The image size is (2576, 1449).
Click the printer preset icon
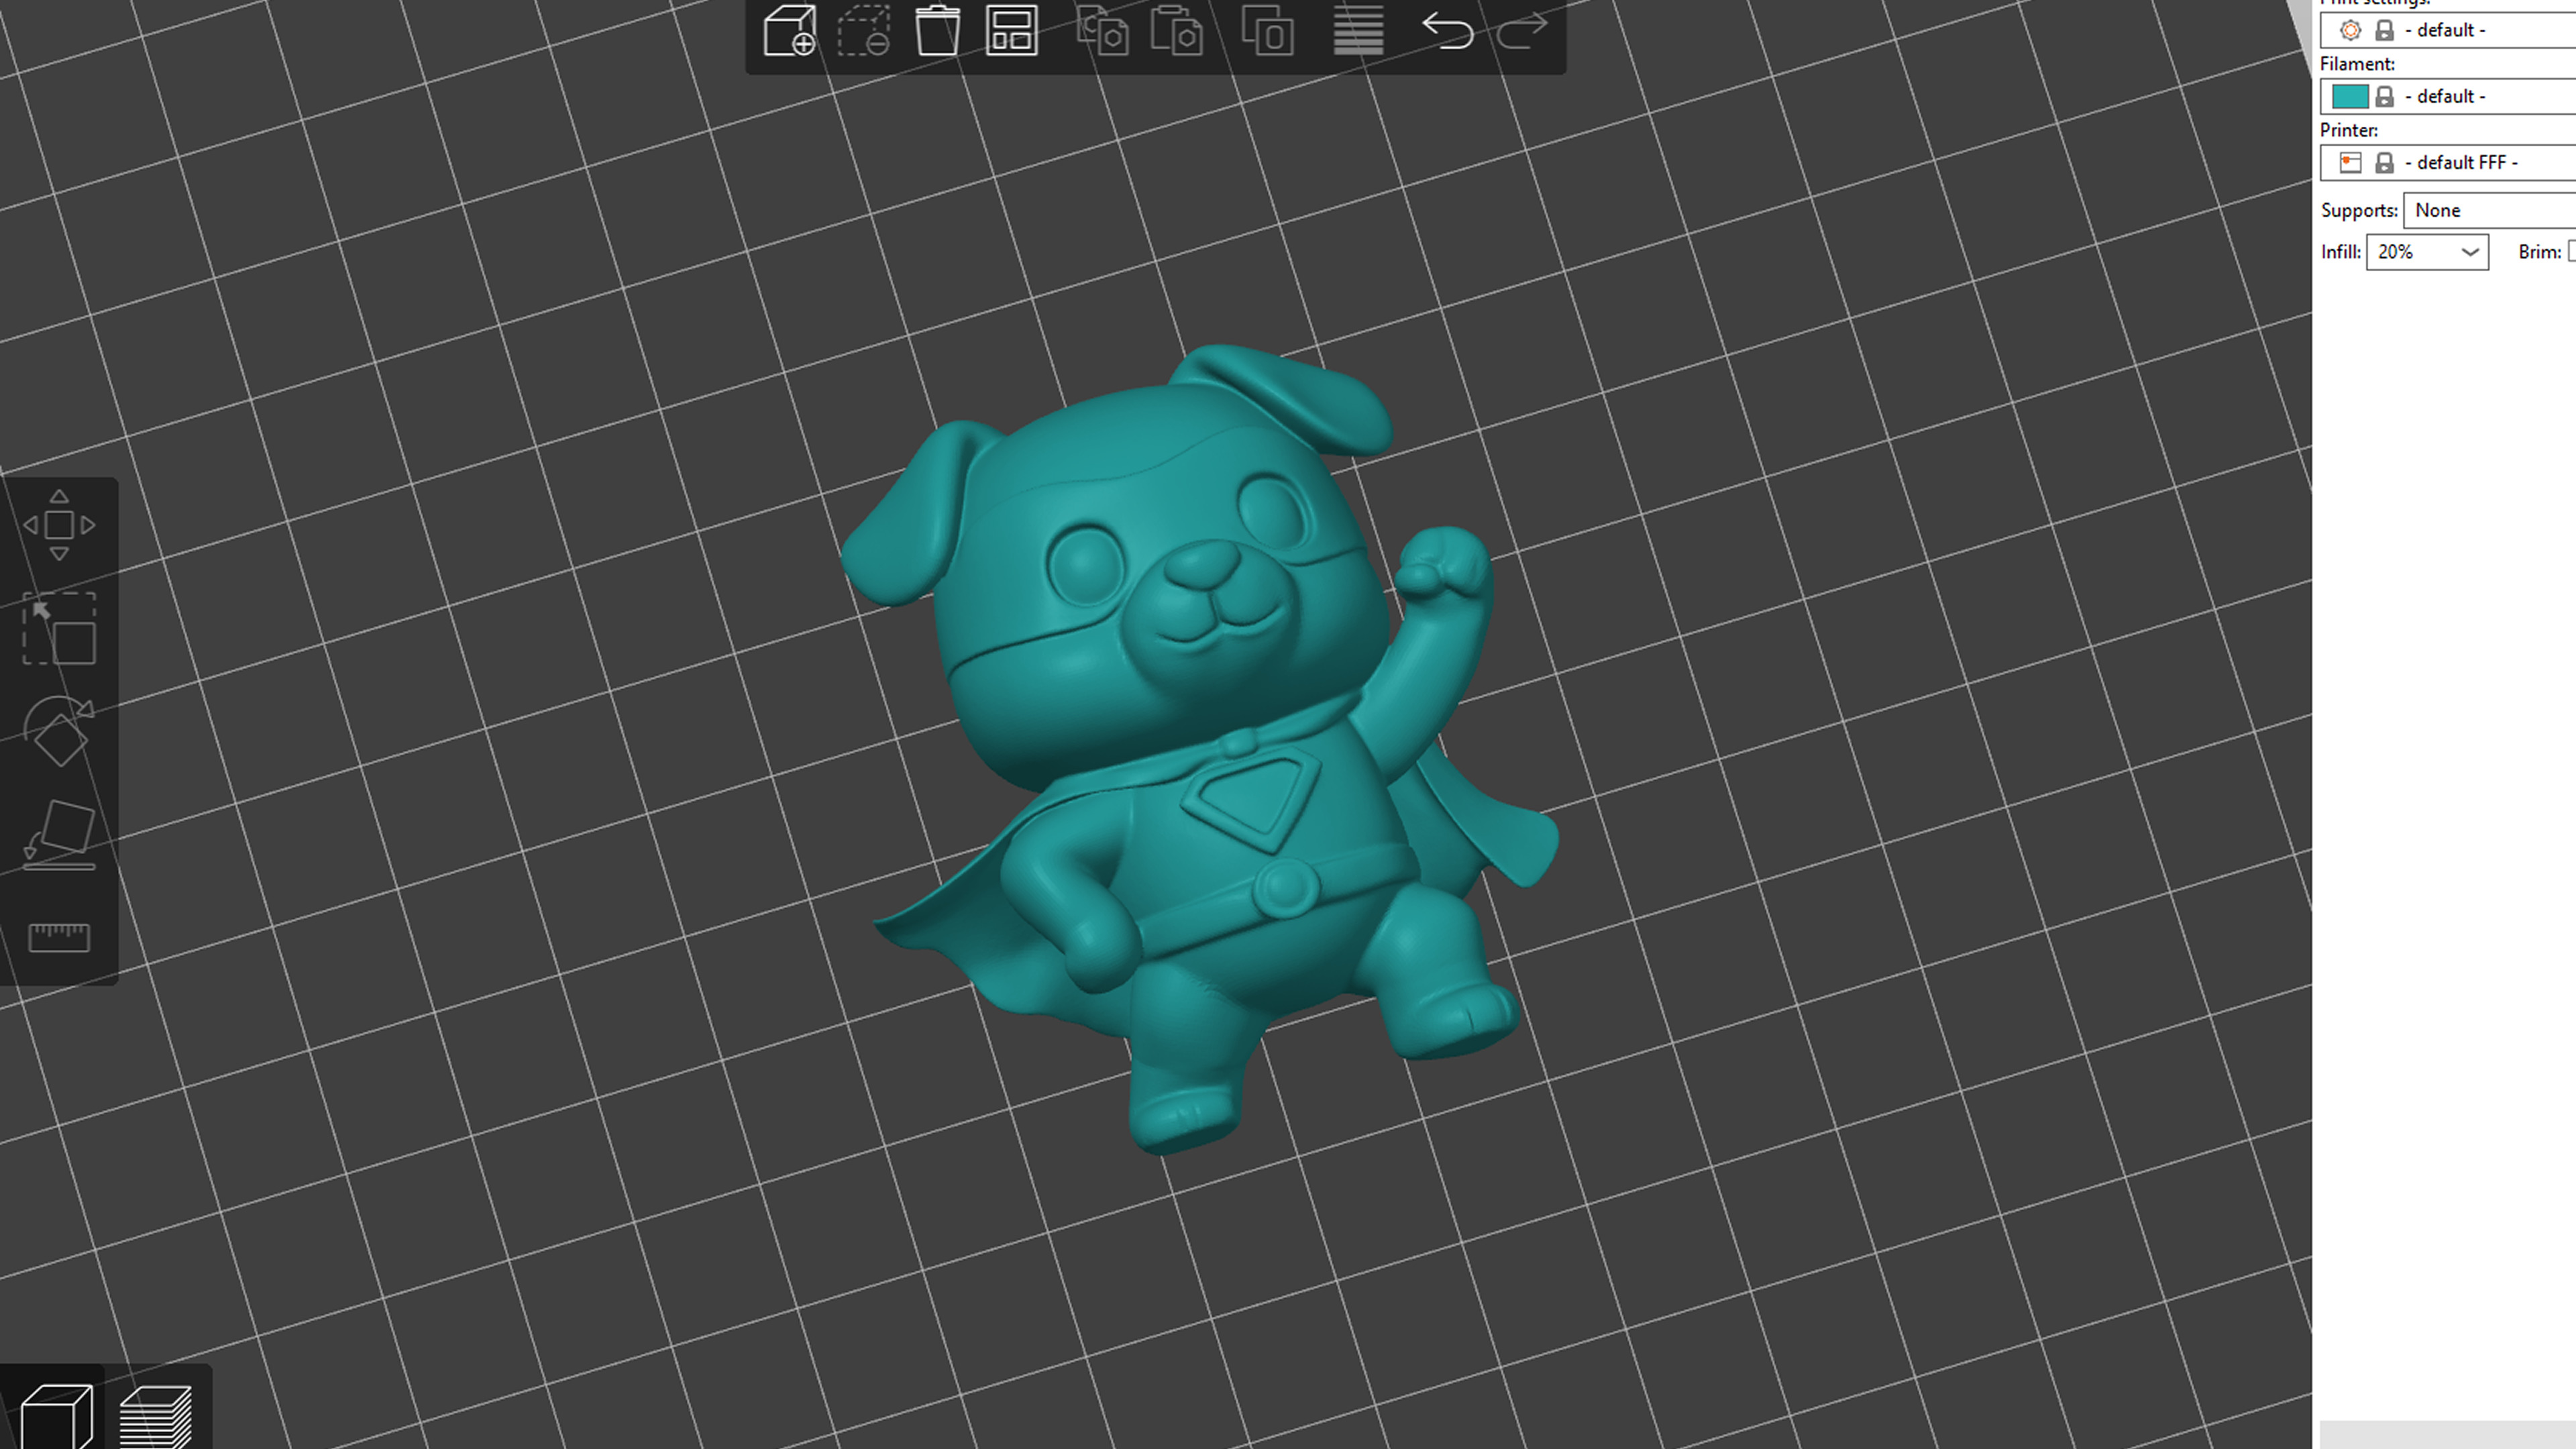click(x=2351, y=162)
